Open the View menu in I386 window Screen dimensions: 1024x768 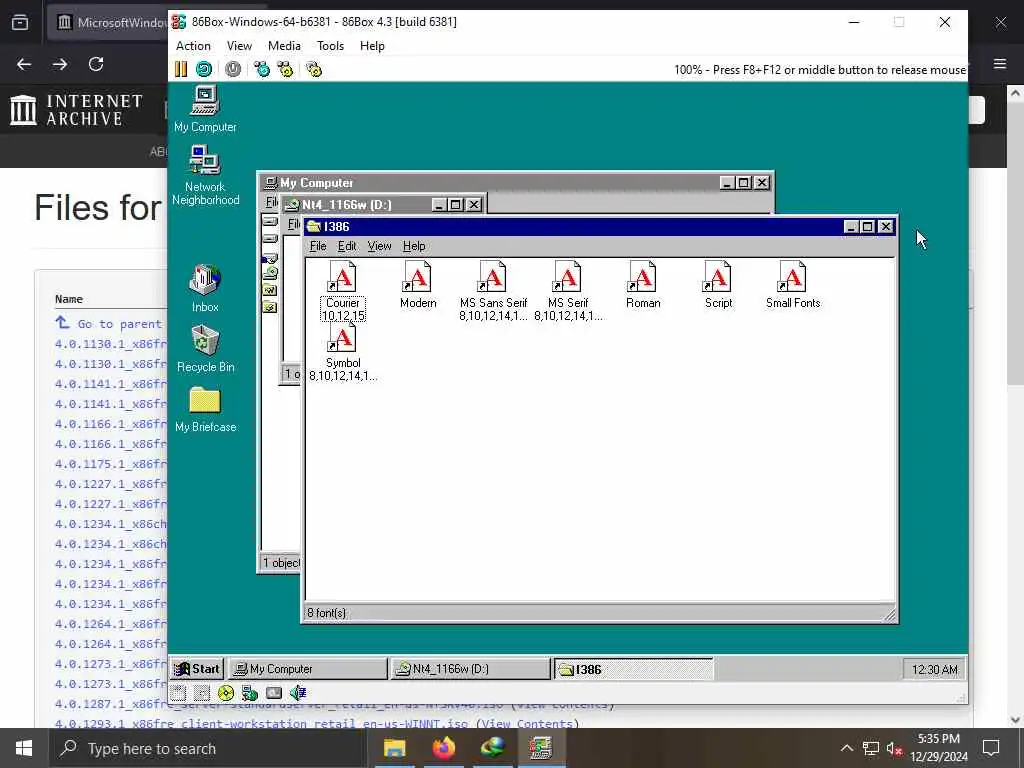click(379, 246)
